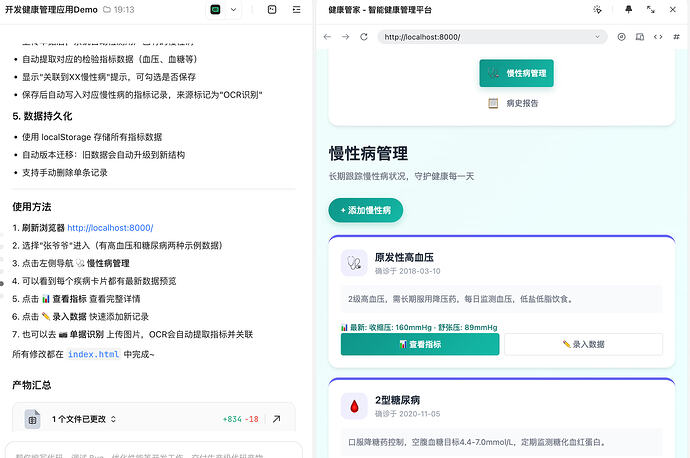Click the green terminal icon in the chat header
This screenshot has width=690, height=458.
[x=215, y=10]
